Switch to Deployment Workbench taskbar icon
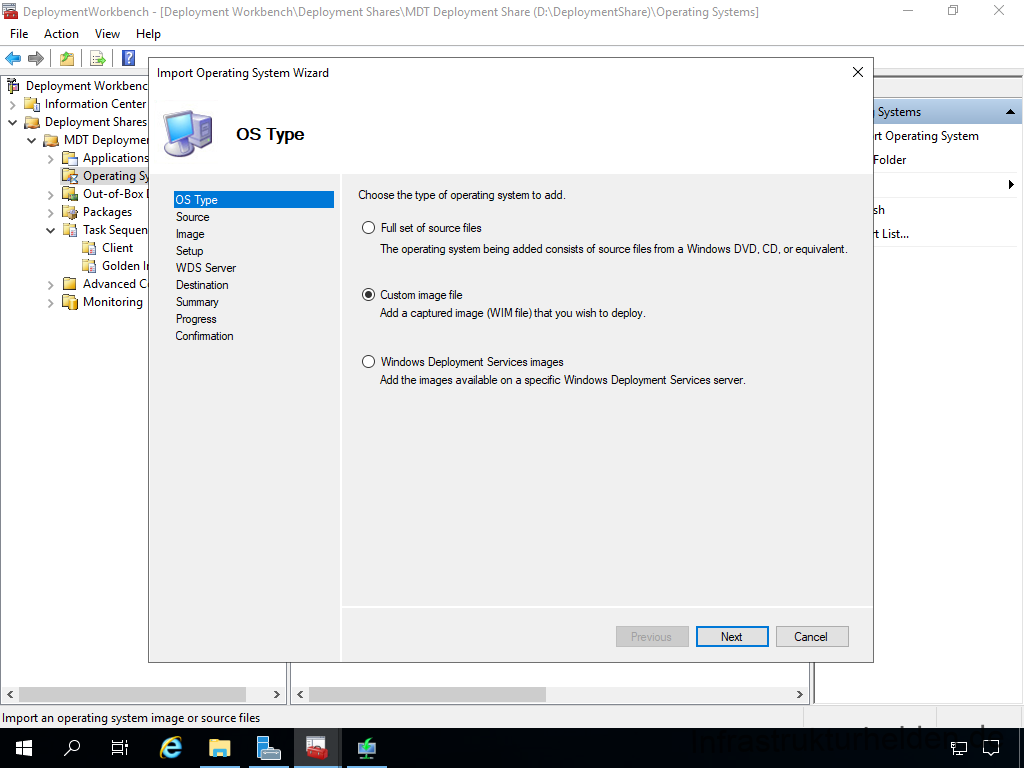 tap(317, 748)
